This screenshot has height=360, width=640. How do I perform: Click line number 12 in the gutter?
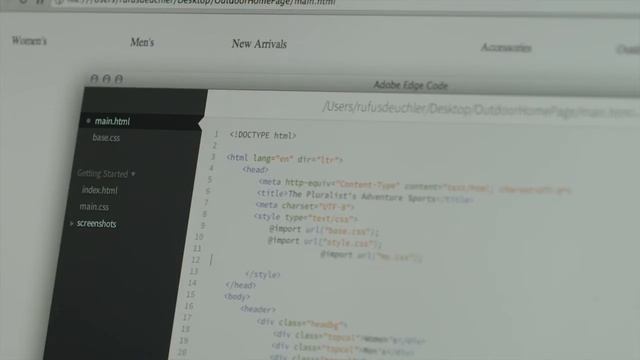point(196,260)
